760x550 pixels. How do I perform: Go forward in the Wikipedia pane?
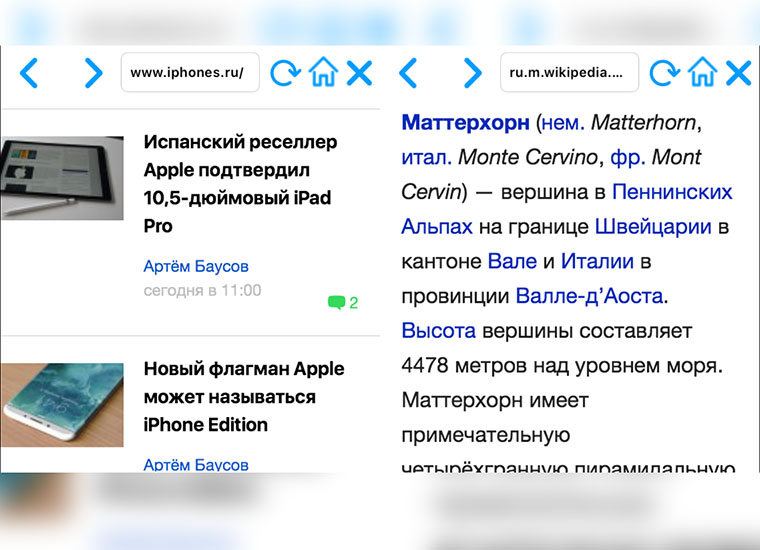click(x=472, y=72)
